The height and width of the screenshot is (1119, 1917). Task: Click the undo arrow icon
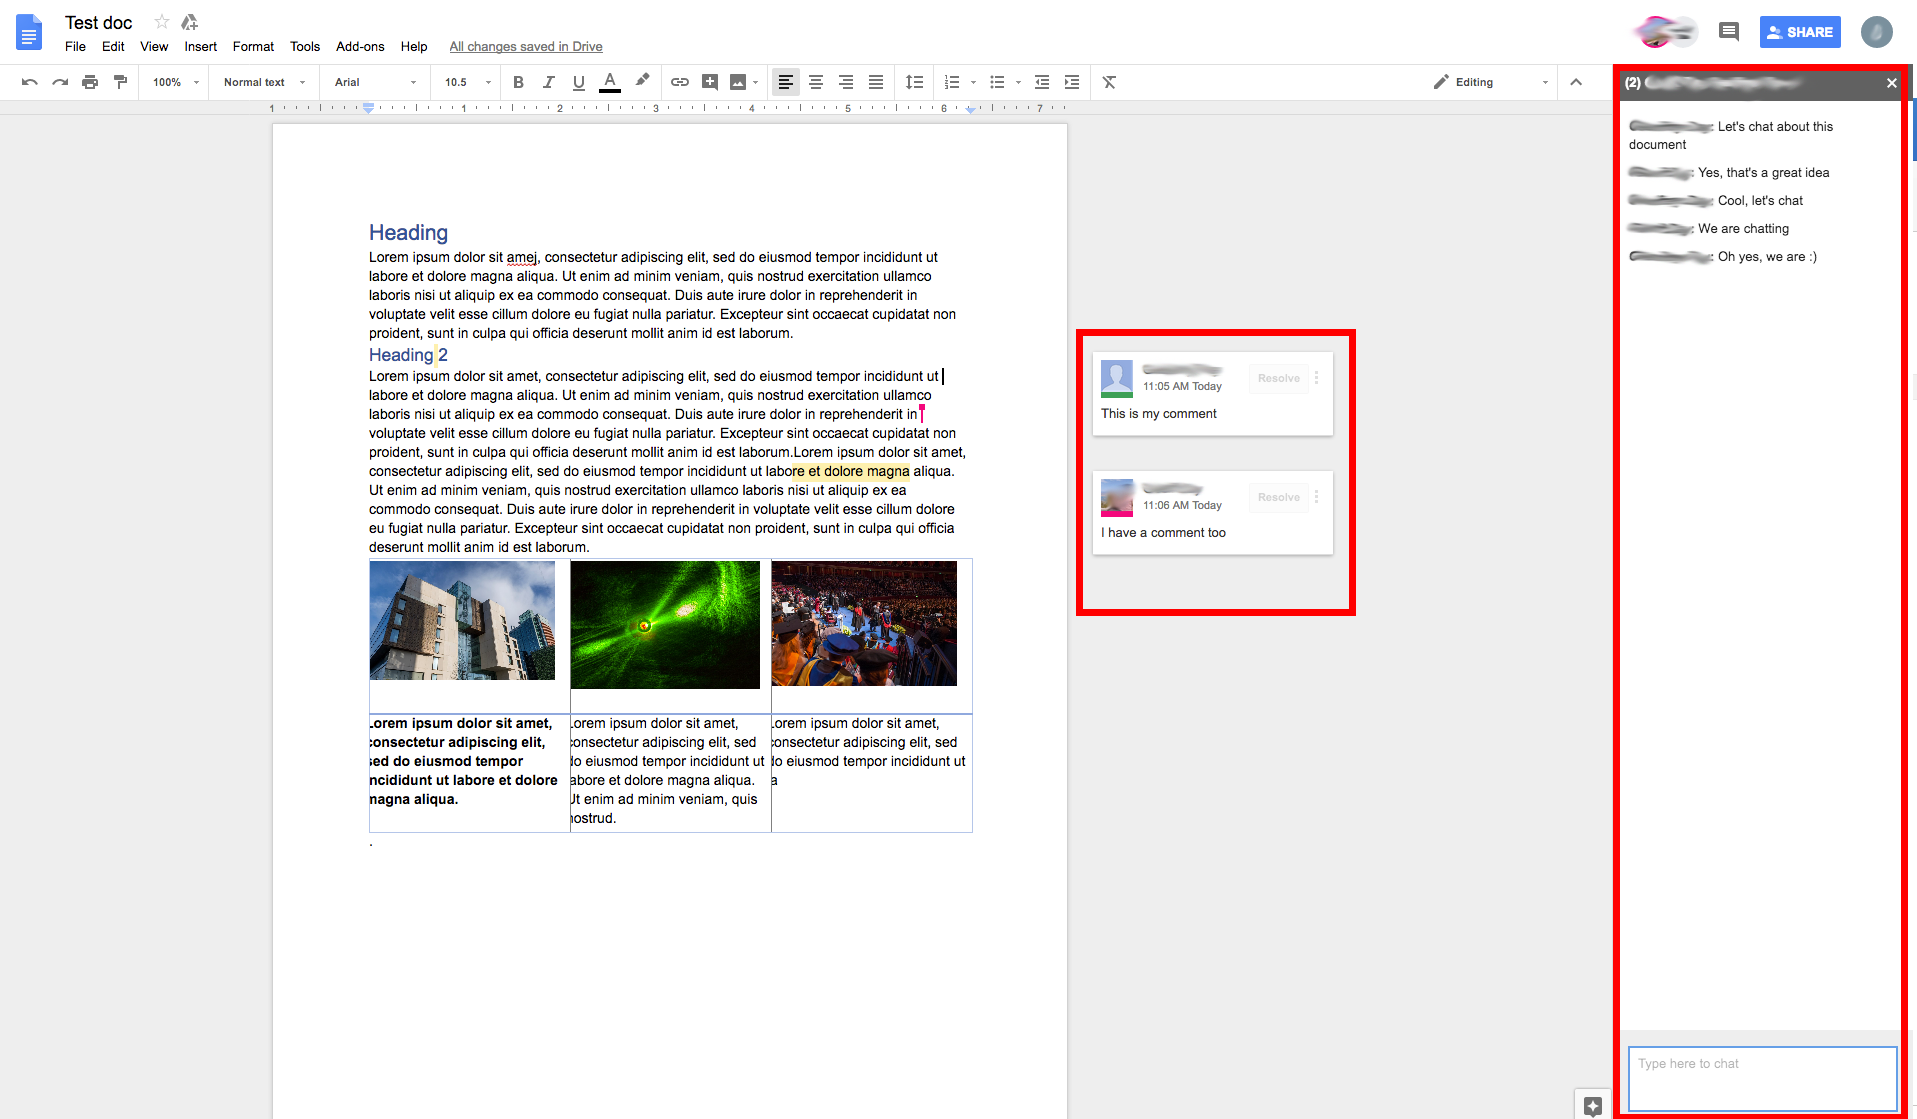point(29,82)
